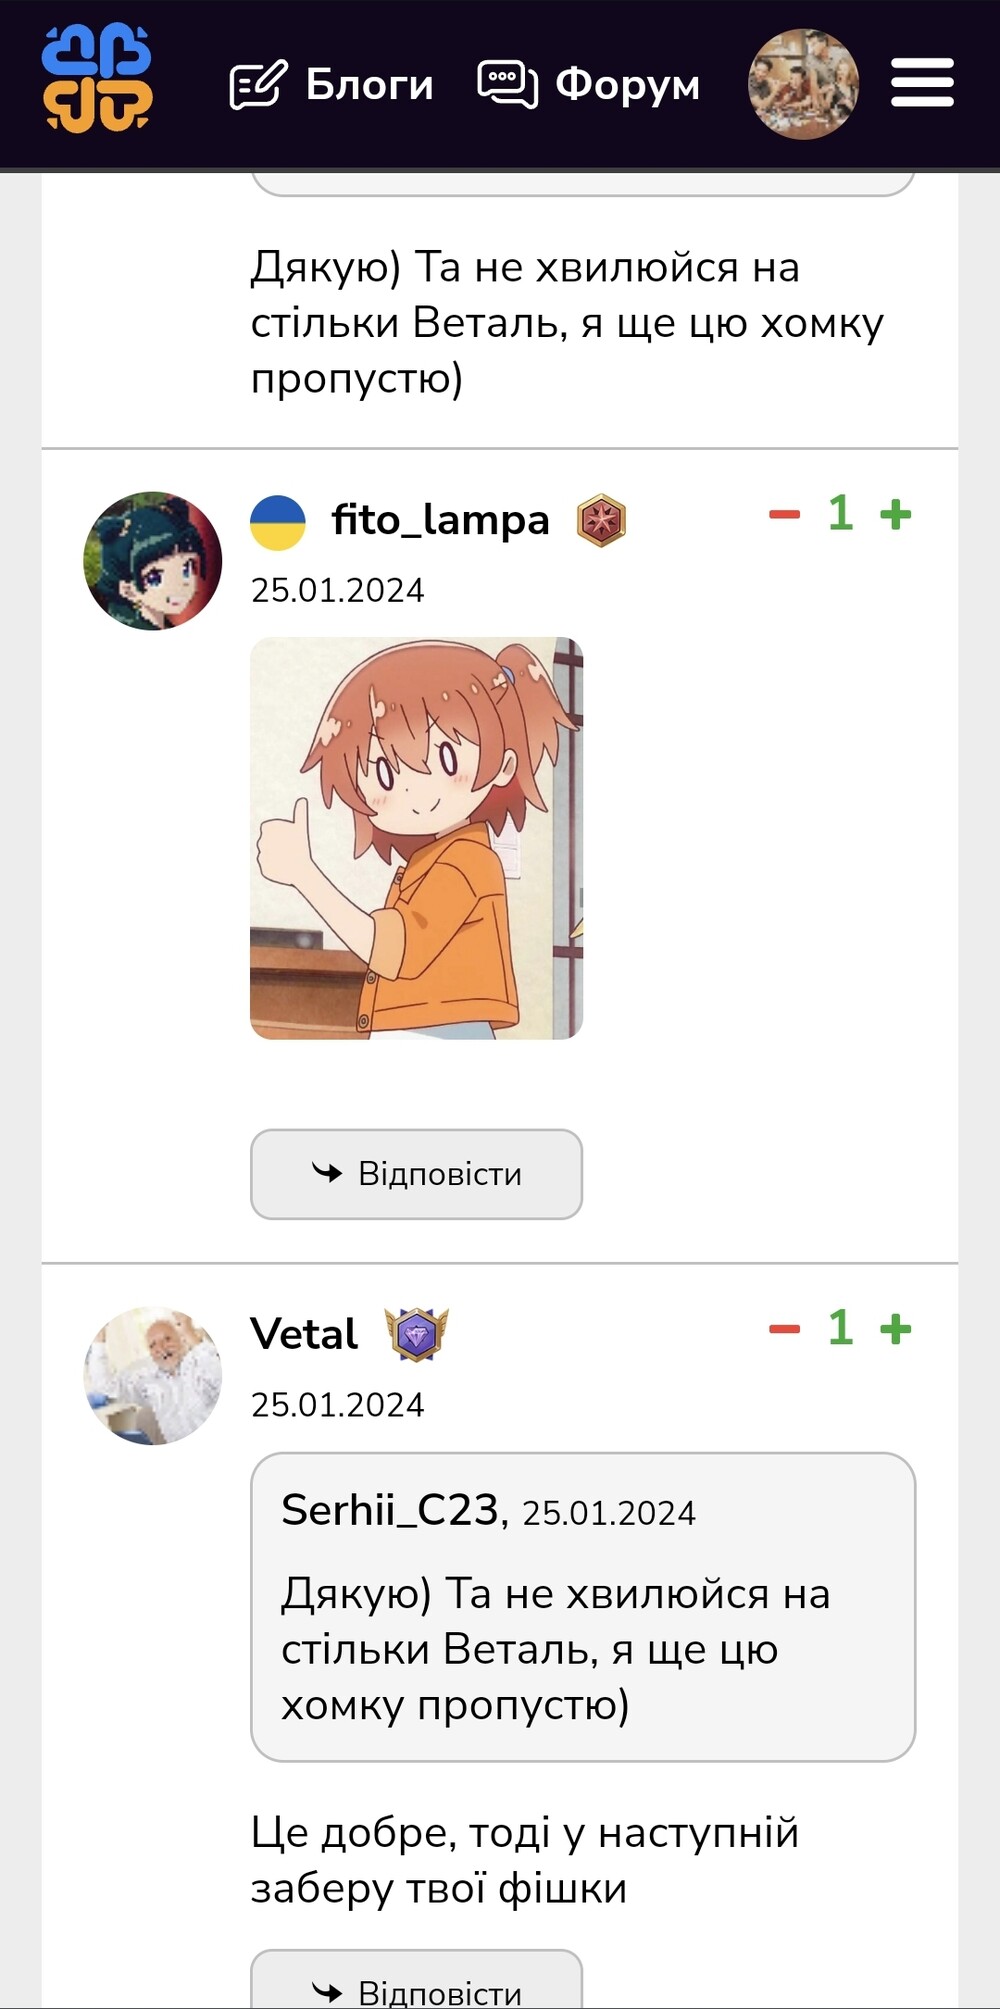Screen dimensions: 1000x2009
Task: Open the fito_lampa username link
Action: (x=441, y=520)
